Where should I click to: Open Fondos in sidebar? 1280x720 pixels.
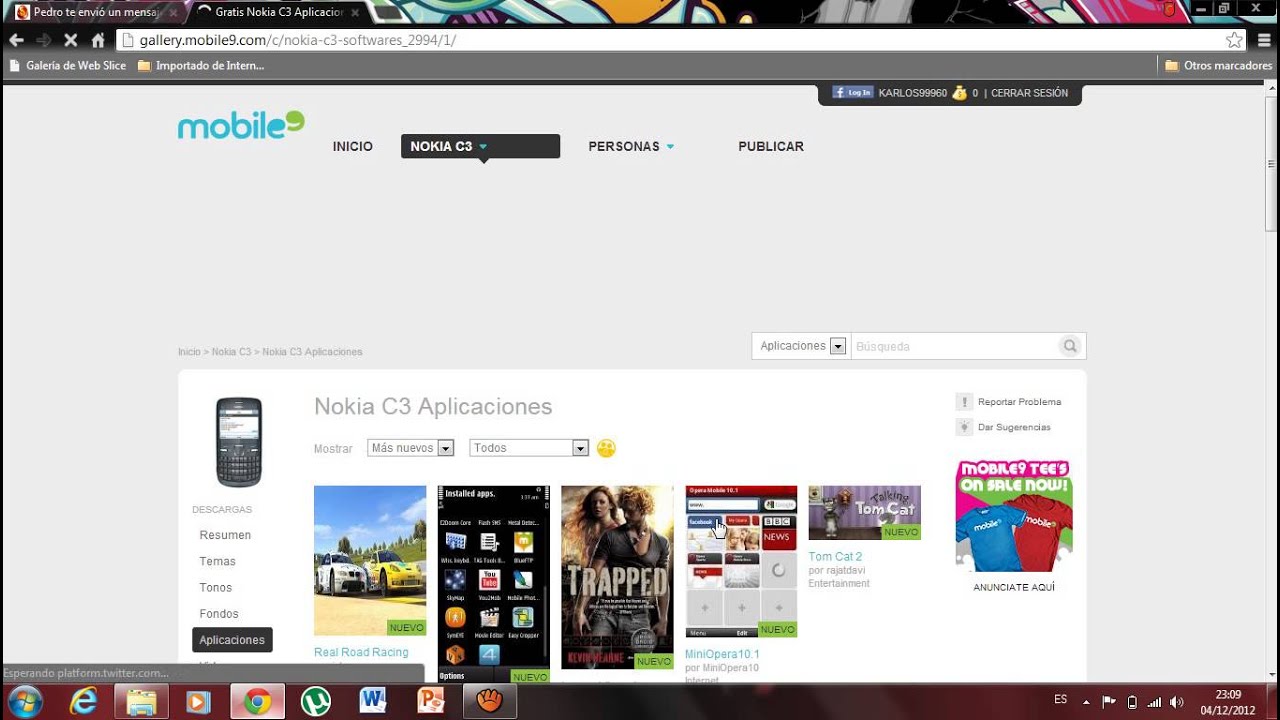click(x=219, y=613)
